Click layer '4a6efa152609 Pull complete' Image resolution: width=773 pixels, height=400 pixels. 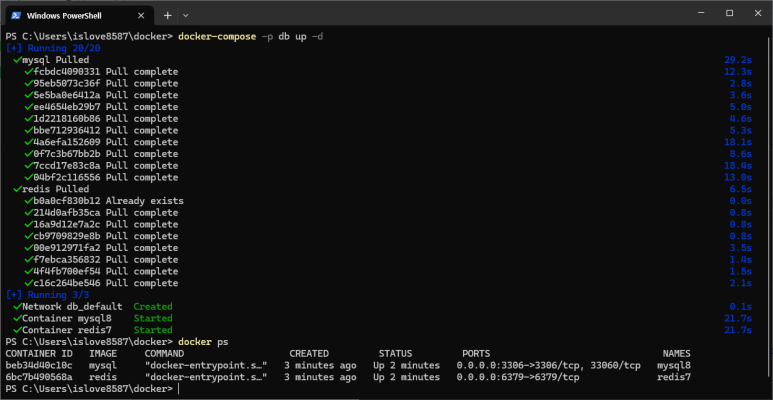(x=102, y=143)
